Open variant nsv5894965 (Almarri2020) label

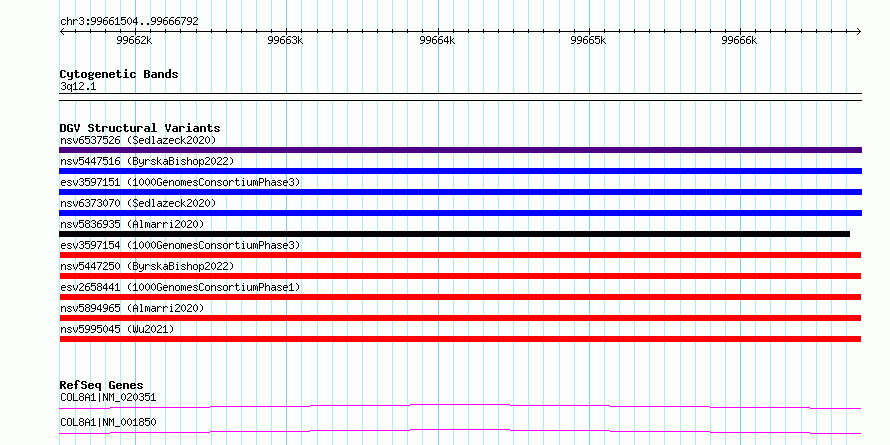[x=132, y=308]
